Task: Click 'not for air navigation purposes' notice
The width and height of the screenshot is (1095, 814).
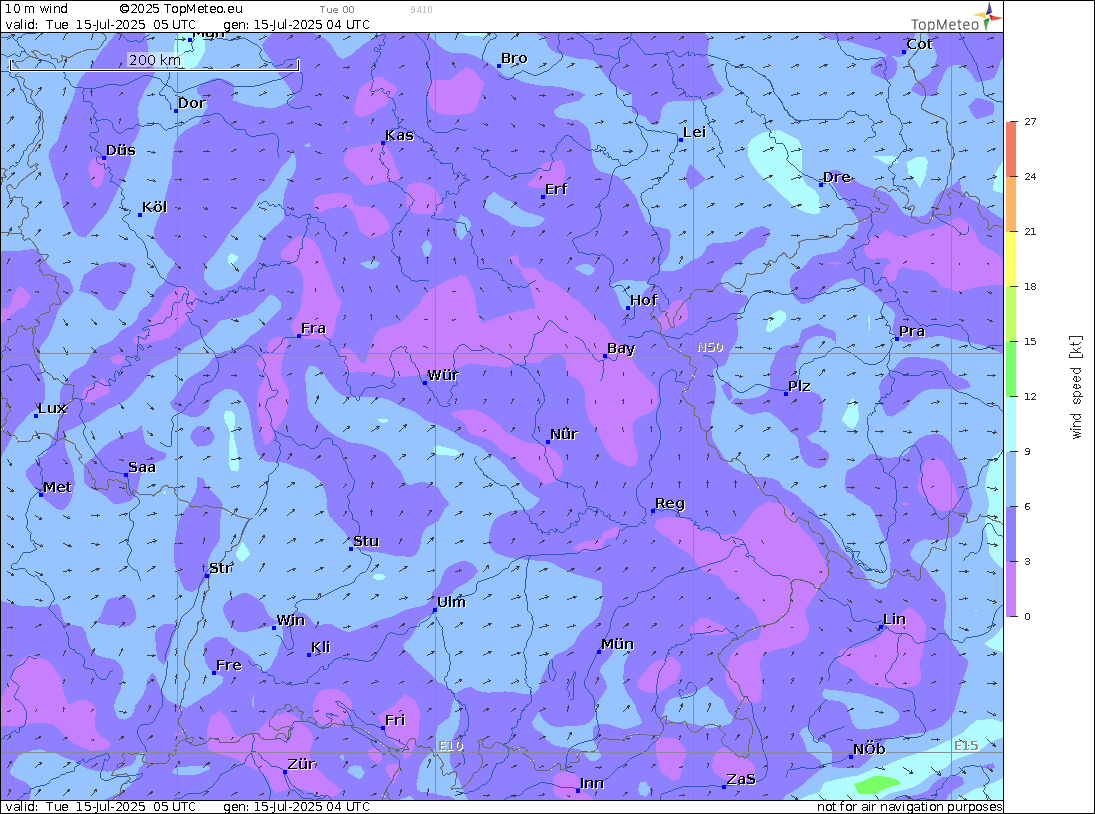Action: click(909, 806)
